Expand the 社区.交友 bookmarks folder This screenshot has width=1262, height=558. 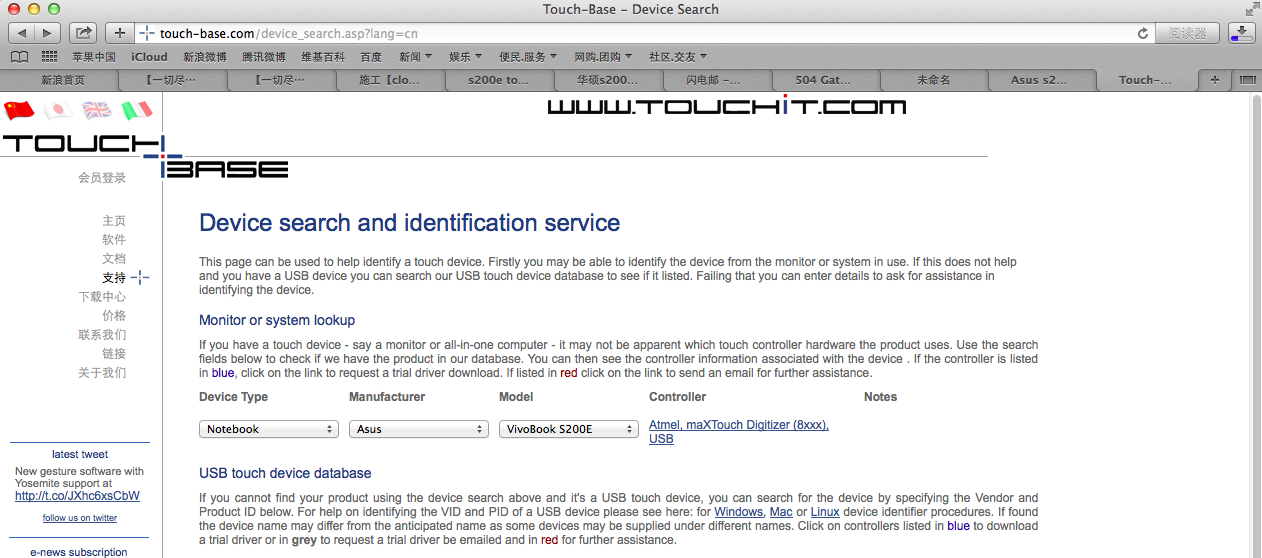click(x=678, y=57)
